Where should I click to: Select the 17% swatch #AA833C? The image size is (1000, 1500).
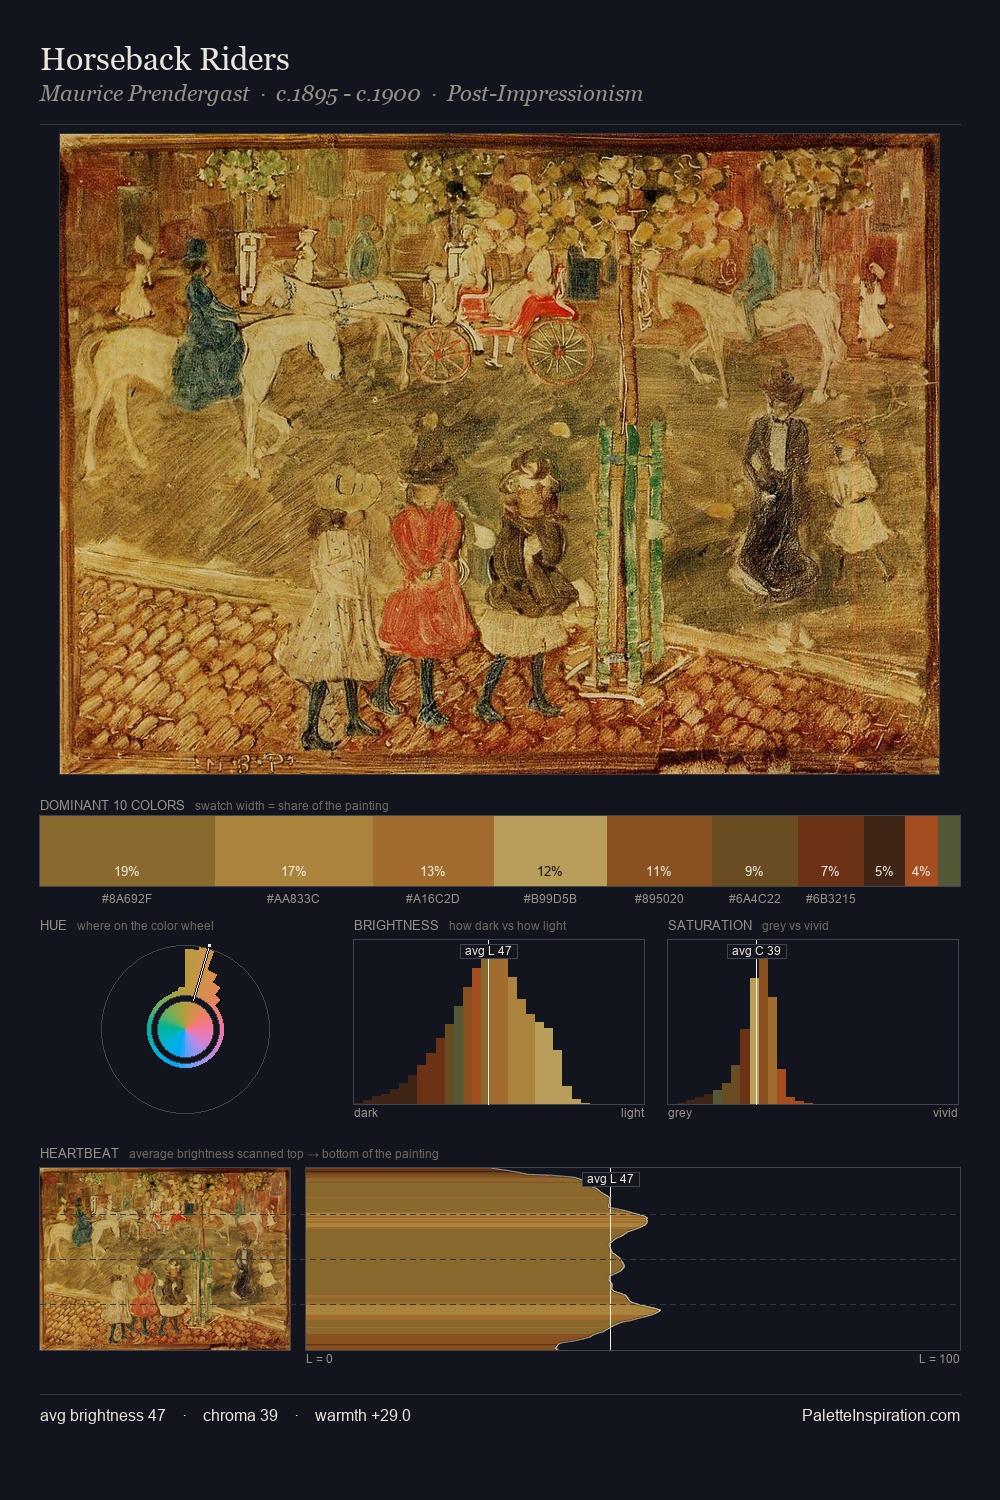tap(294, 851)
